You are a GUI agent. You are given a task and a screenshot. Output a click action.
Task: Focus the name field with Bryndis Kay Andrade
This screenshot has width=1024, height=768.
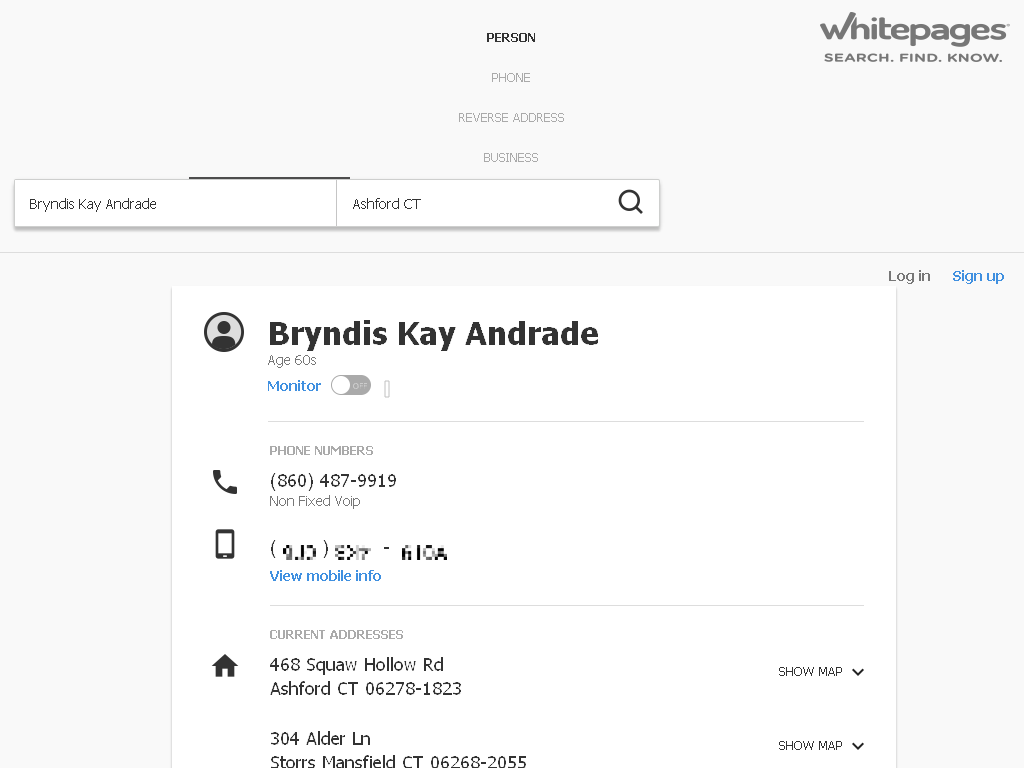point(175,204)
